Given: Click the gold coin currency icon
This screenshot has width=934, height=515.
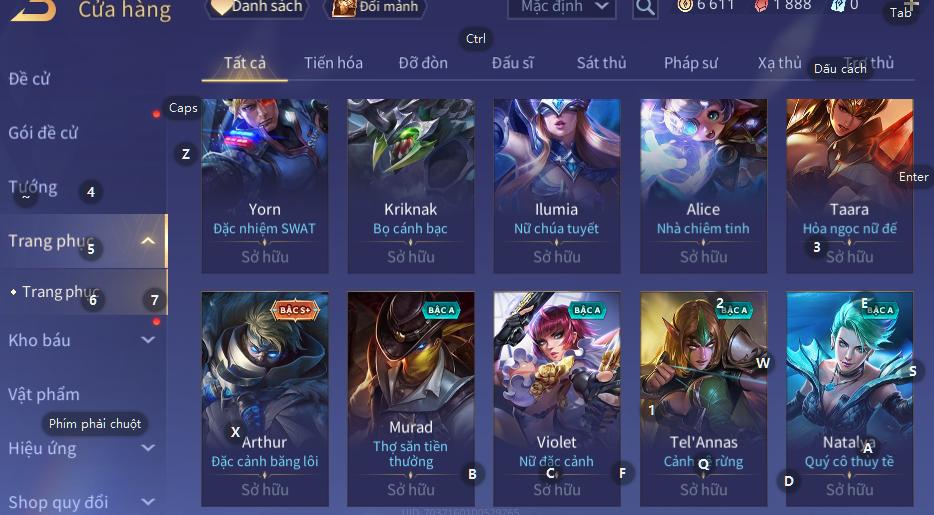Looking at the screenshot, I should 685,6.
